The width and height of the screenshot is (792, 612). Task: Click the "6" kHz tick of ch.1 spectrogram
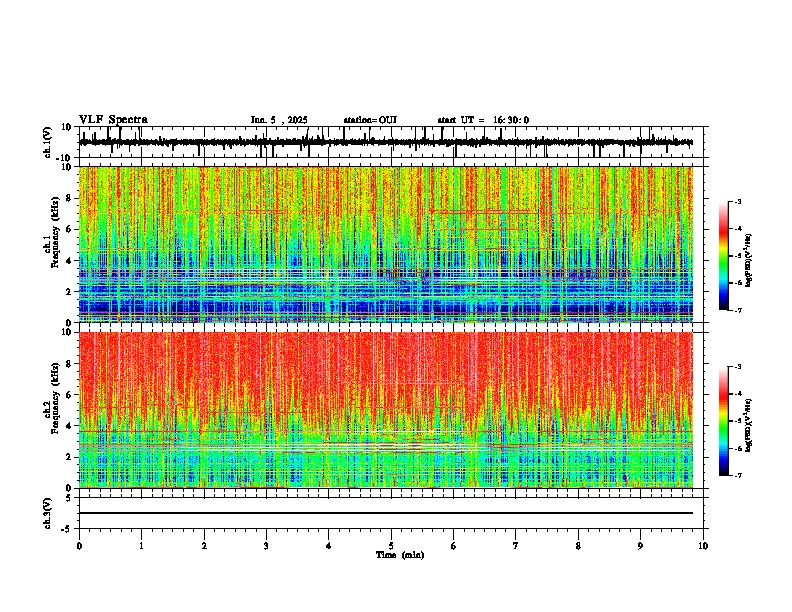pos(69,229)
